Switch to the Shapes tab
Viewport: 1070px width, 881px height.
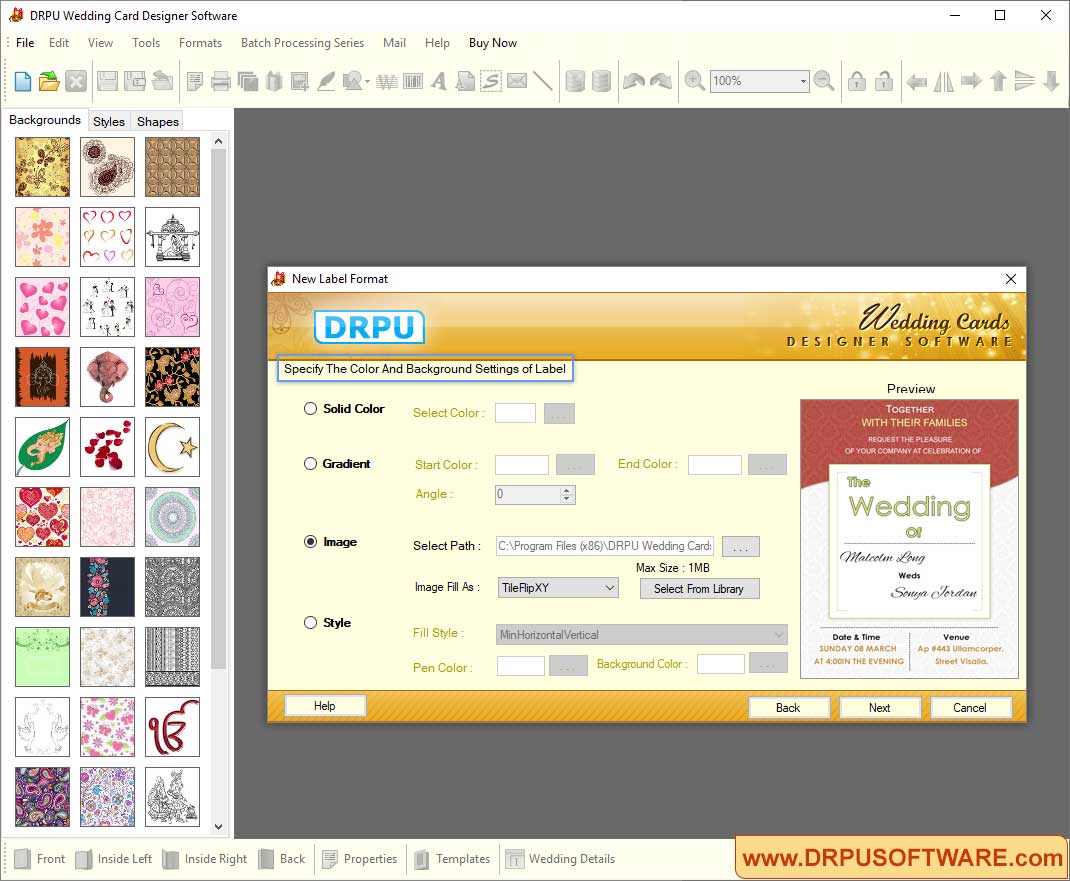click(x=158, y=121)
